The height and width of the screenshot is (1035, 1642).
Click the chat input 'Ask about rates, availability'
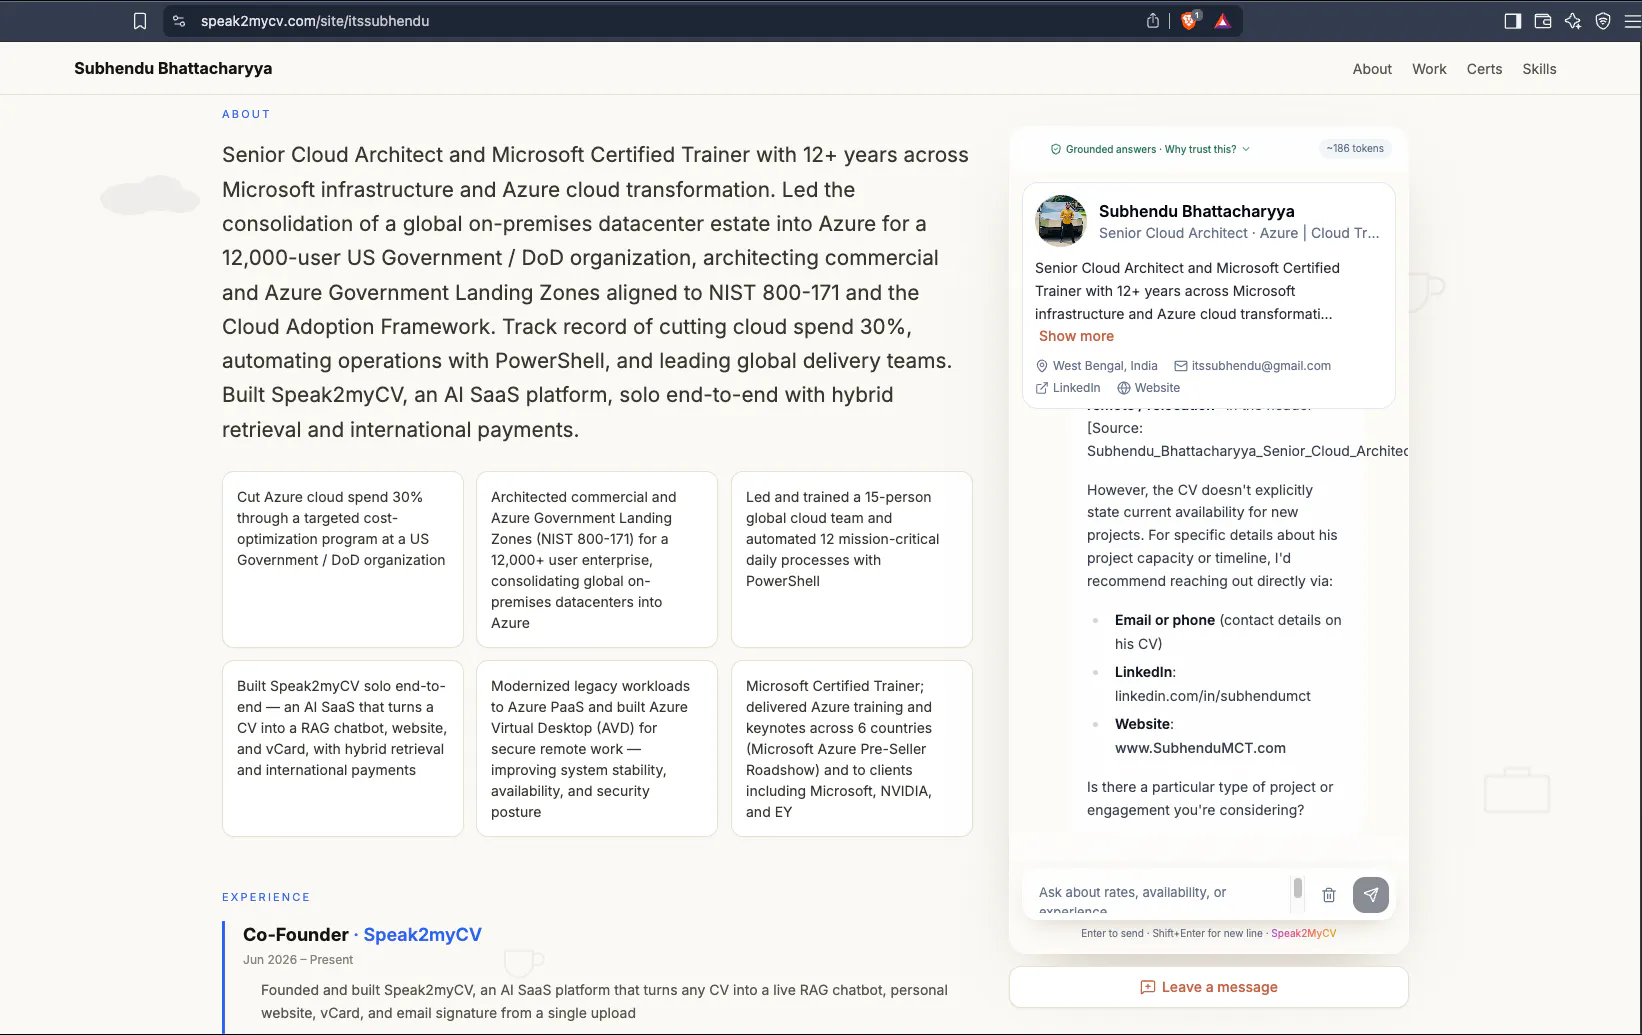click(1160, 894)
